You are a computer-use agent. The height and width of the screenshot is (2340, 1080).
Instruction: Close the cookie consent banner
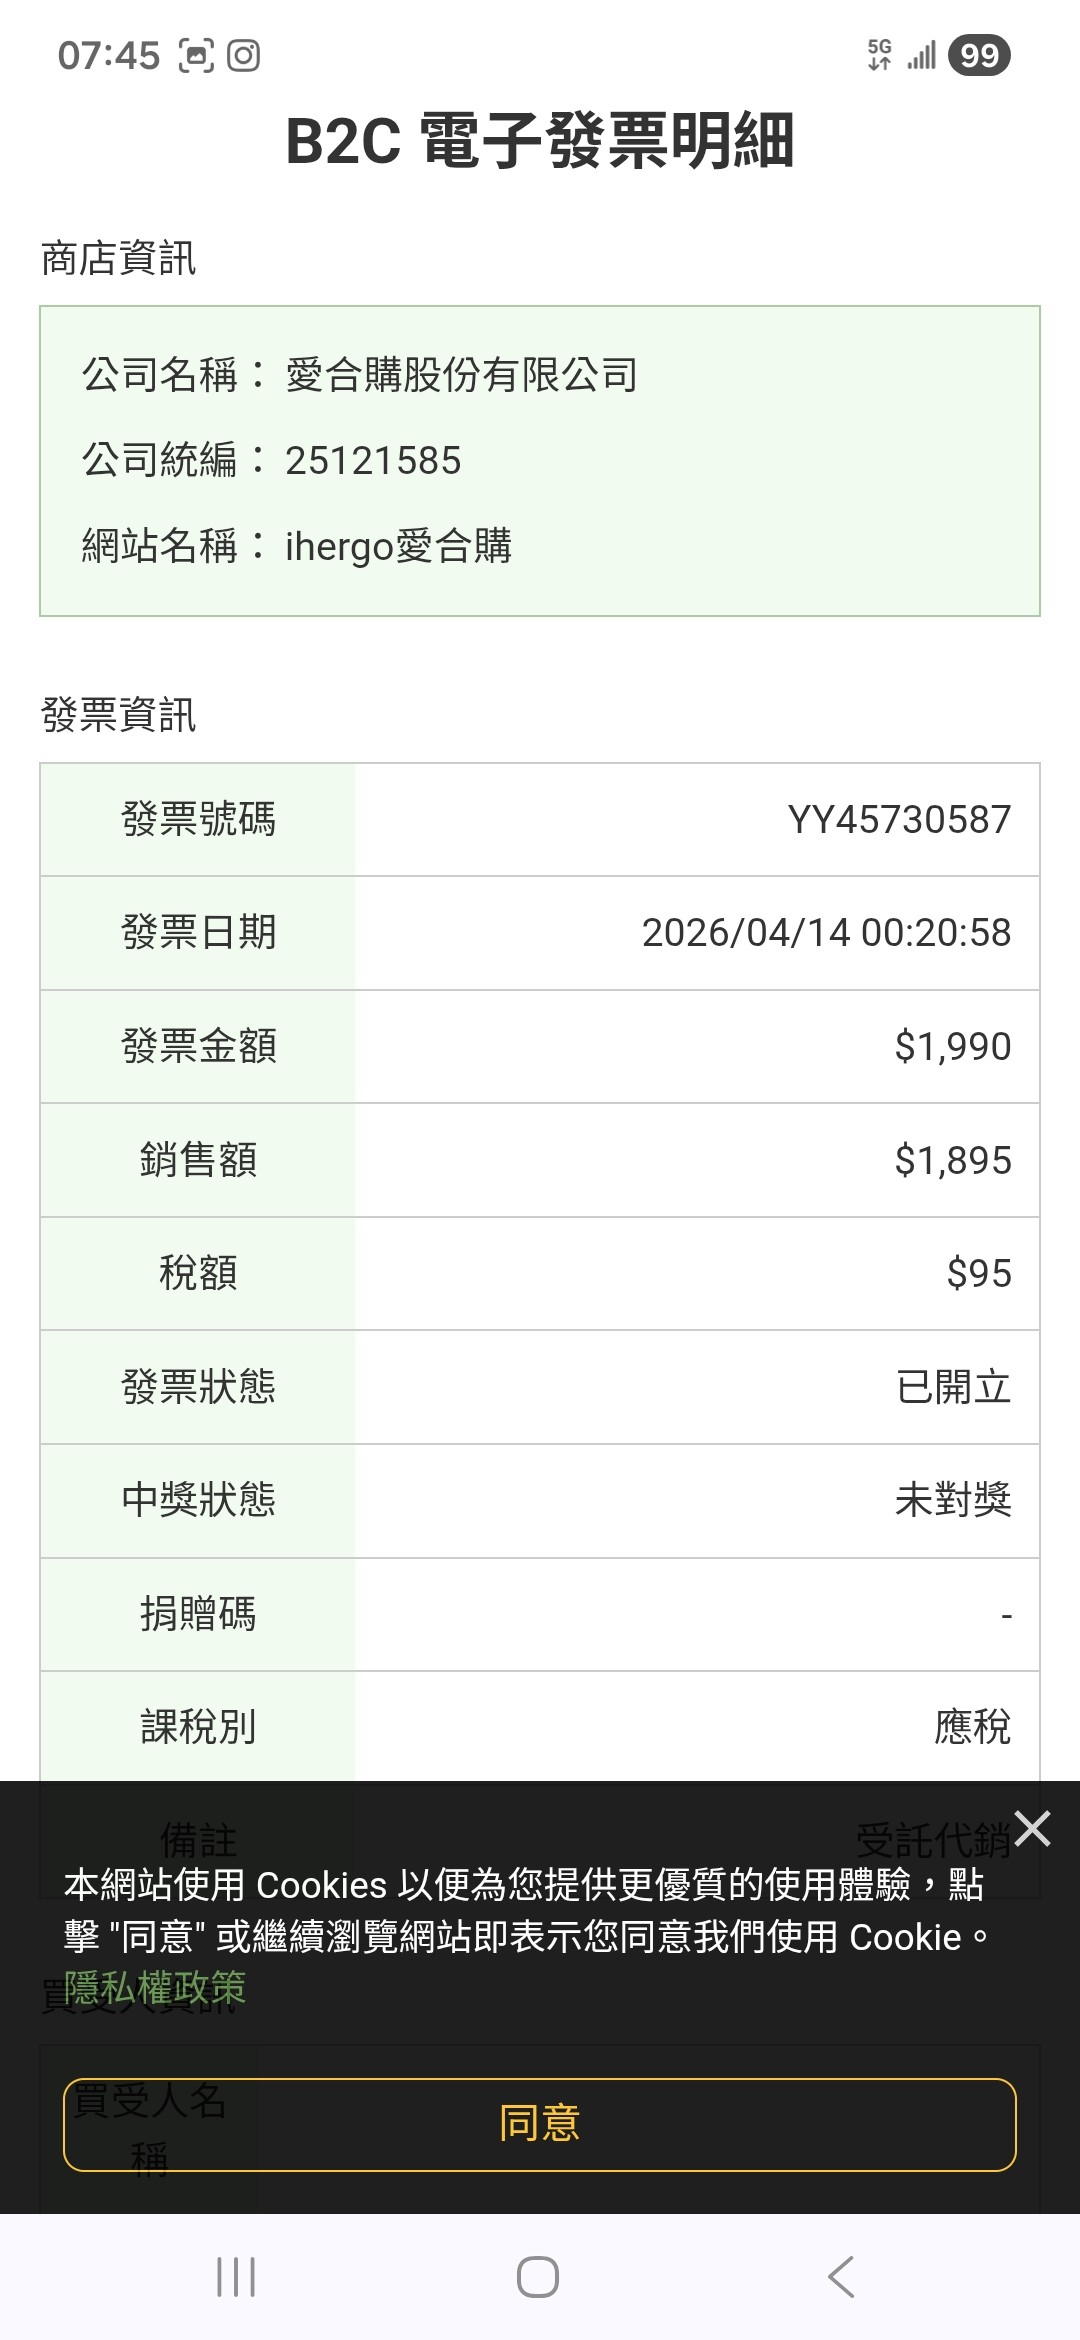tap(1032, 1828)
